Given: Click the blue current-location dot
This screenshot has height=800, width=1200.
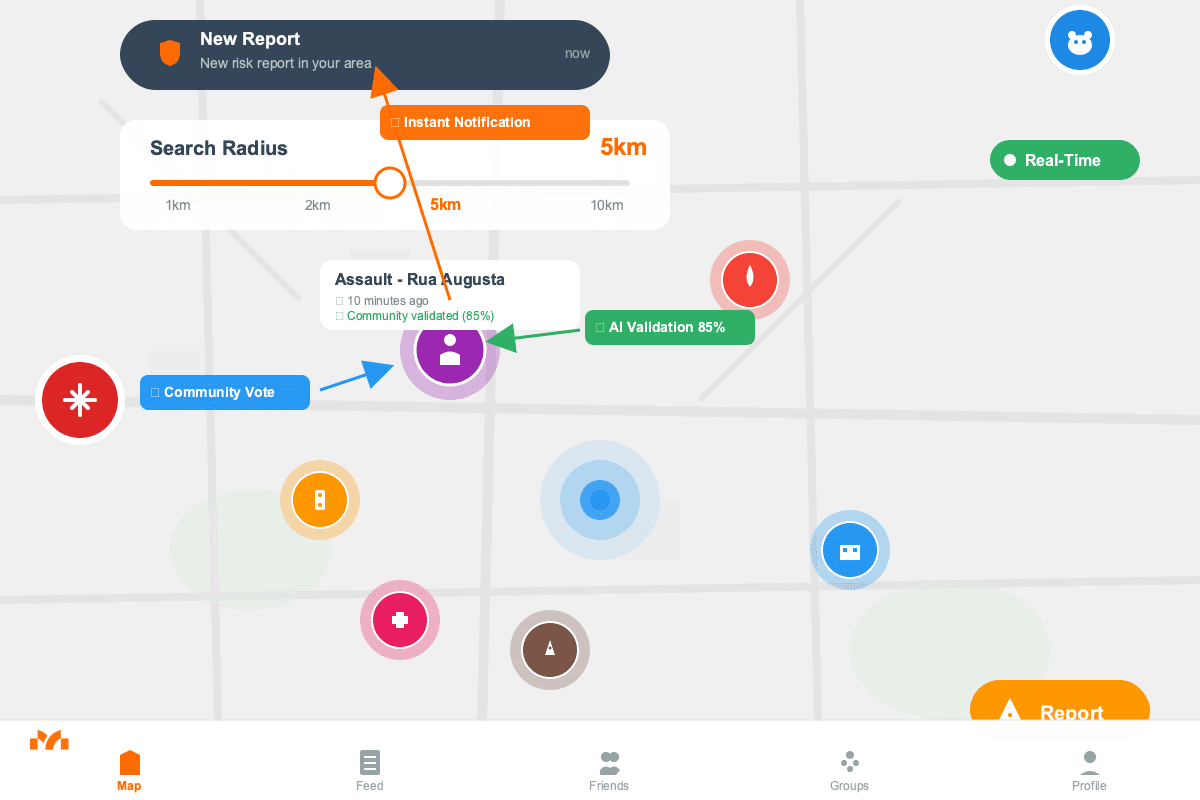Looking at the screenshot, I should pos(600,500).
